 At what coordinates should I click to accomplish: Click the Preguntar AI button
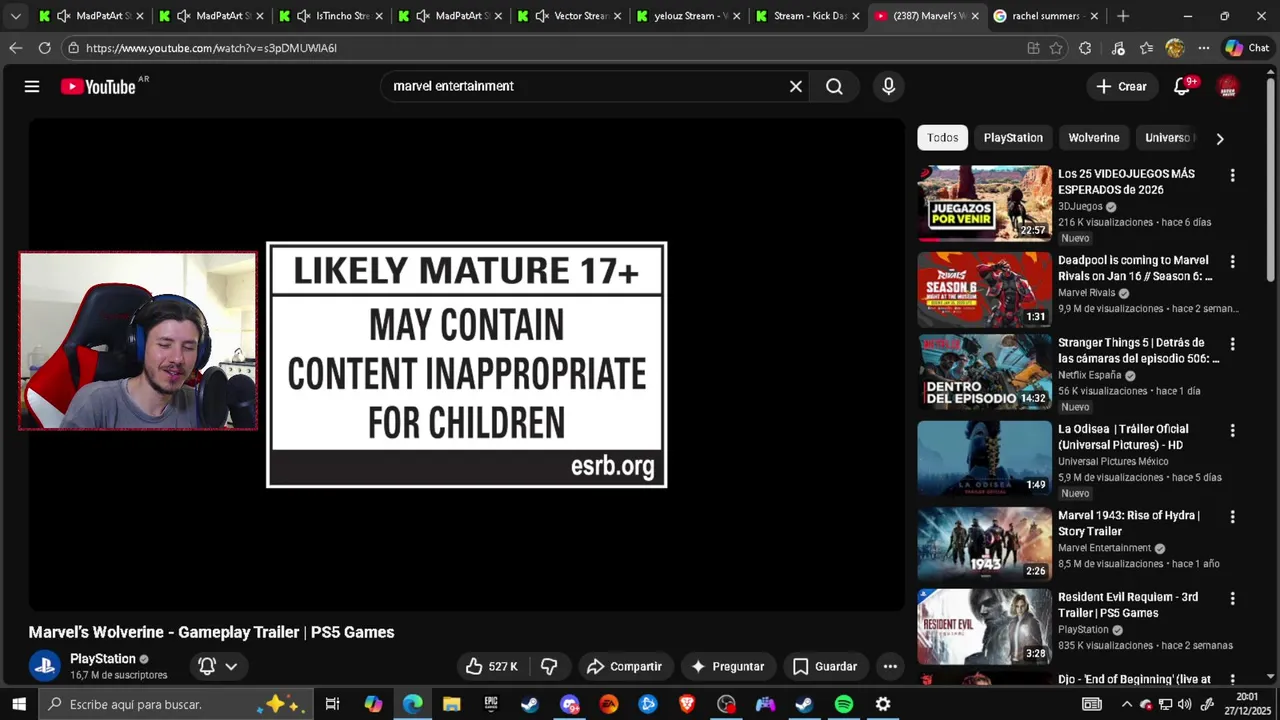[x=727, y=666]
